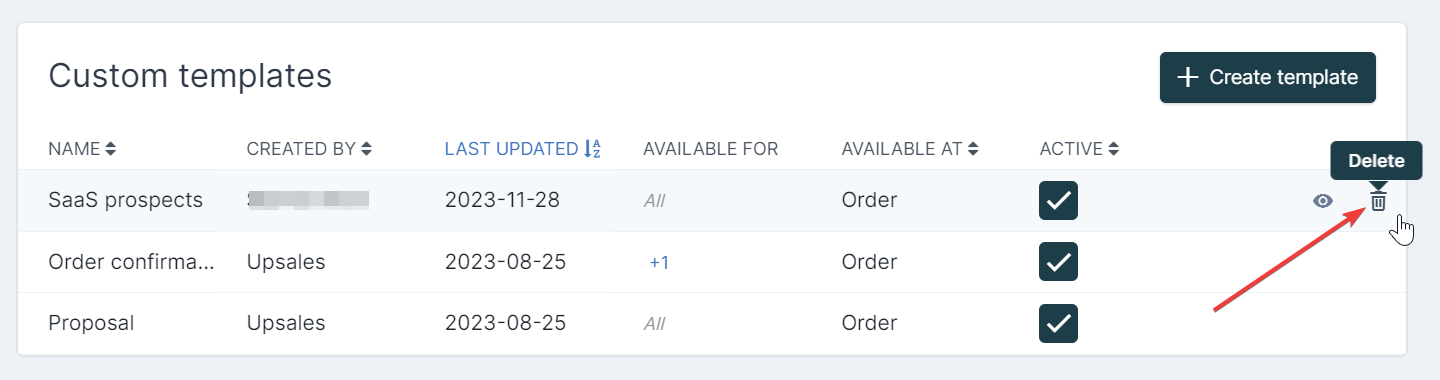Screen dimensions: 1440x380
Task: Expand the +1 available-for roles indicator
Action: (x=659, y=262)
